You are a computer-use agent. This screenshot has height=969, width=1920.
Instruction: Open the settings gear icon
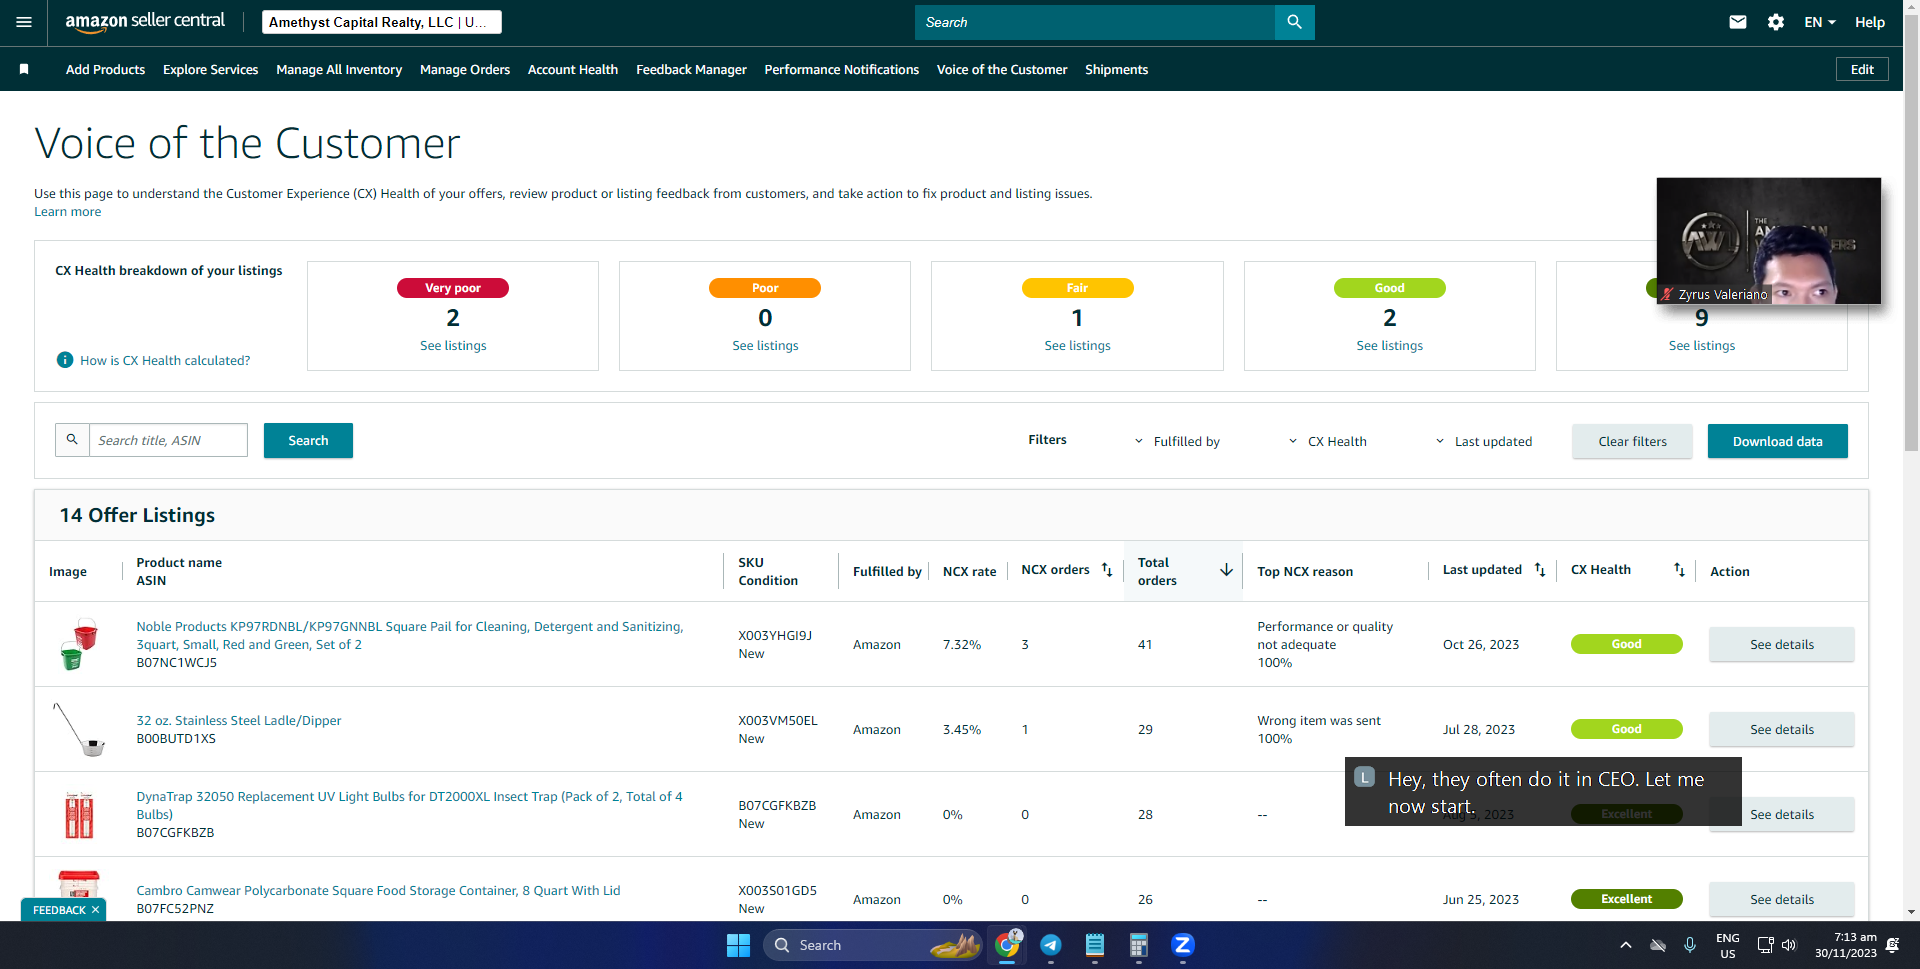click(x=1776, y=22)
